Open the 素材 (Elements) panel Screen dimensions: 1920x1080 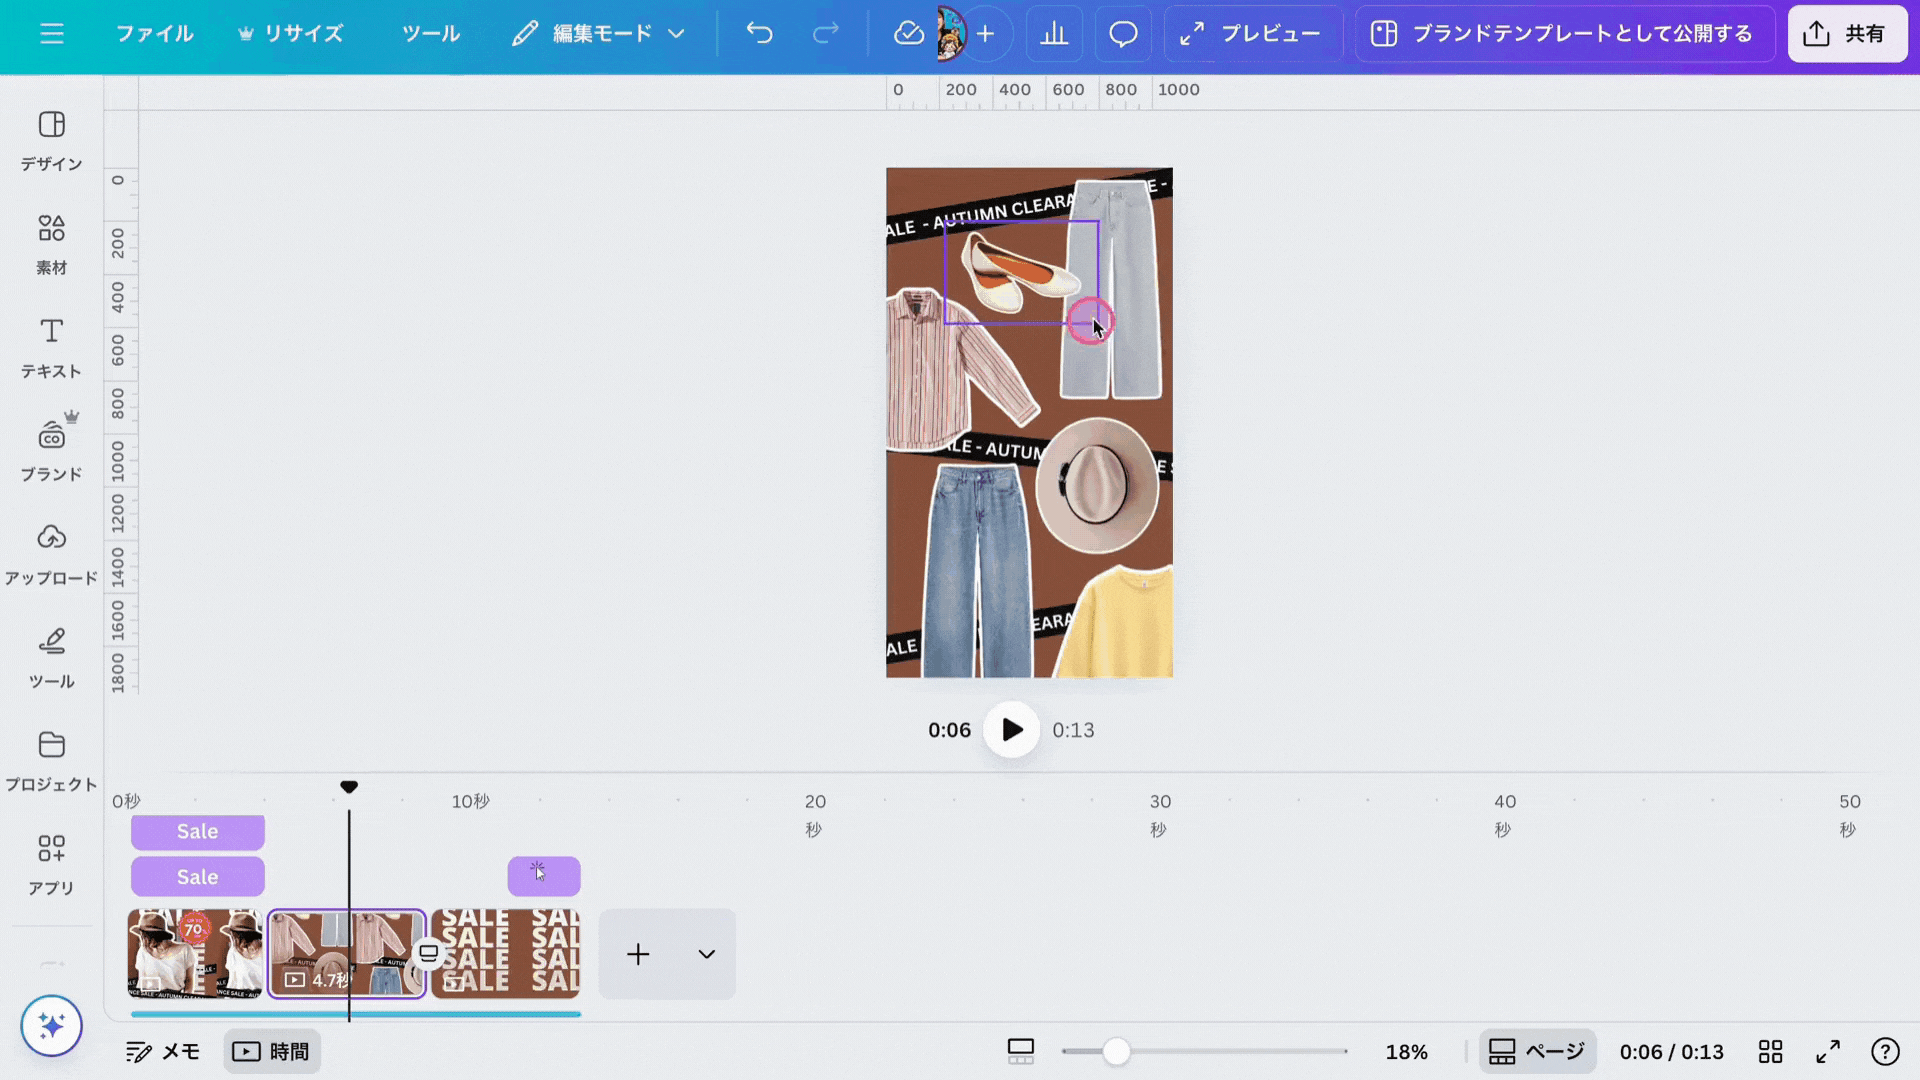(x=51, y=244)
